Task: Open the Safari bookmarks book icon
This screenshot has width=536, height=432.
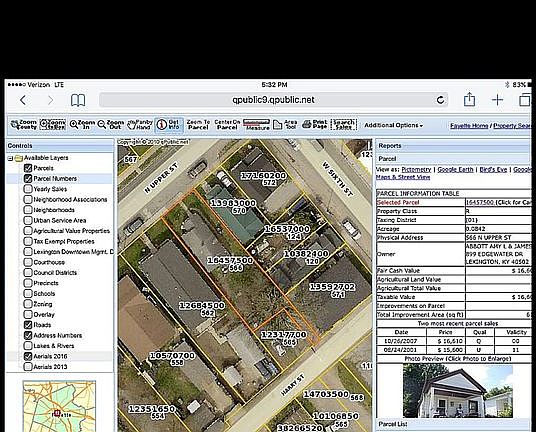Action: tap(78, 100)
